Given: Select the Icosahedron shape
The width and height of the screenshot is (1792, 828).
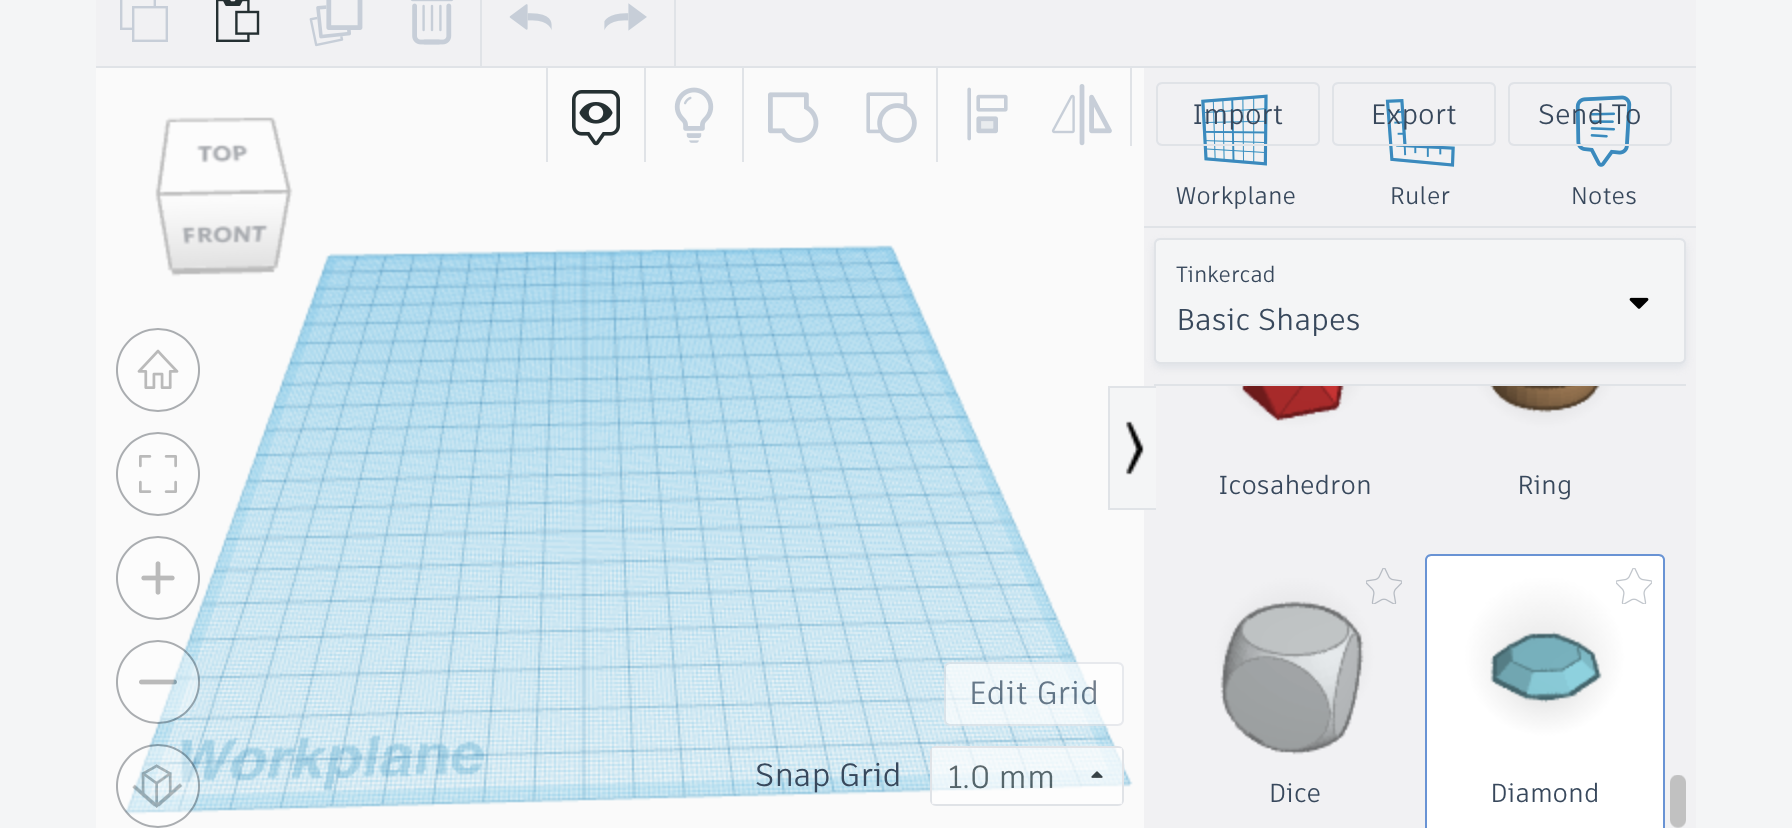Looking at the screenshot, I should [1294, 443].
